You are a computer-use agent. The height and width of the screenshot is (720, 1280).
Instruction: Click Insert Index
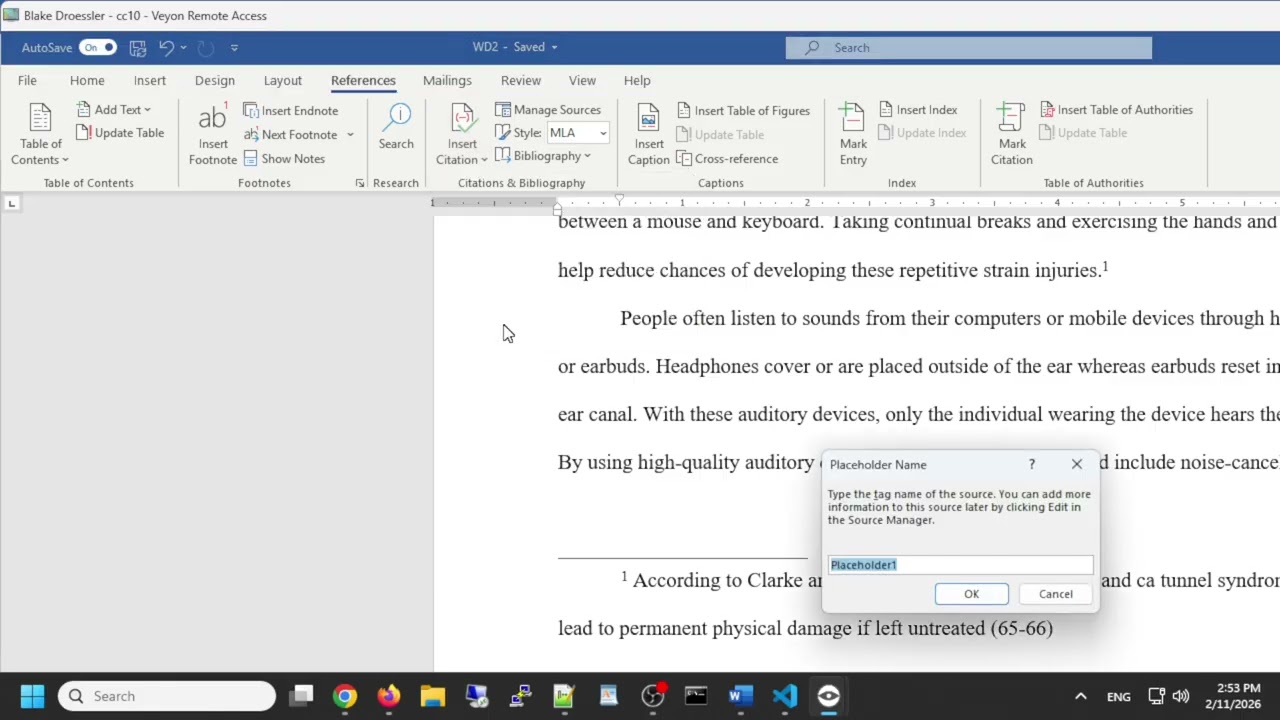point(918,110)
